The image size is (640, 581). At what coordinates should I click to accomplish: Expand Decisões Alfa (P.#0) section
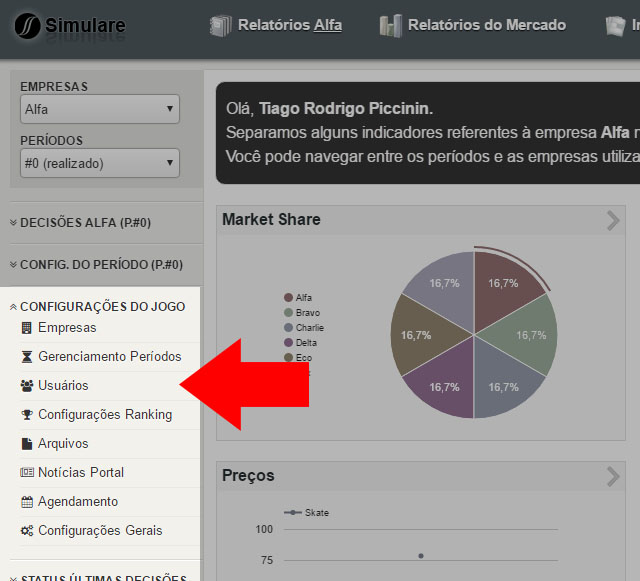tap(80, 223)
